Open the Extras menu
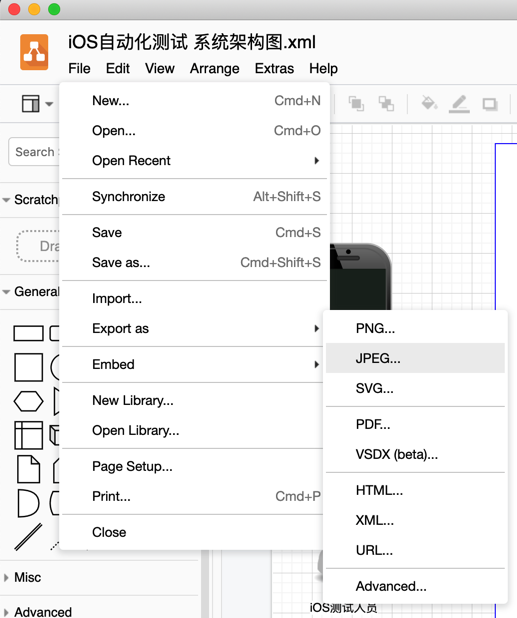The image size is (517, 618). (x=274, y=69)
